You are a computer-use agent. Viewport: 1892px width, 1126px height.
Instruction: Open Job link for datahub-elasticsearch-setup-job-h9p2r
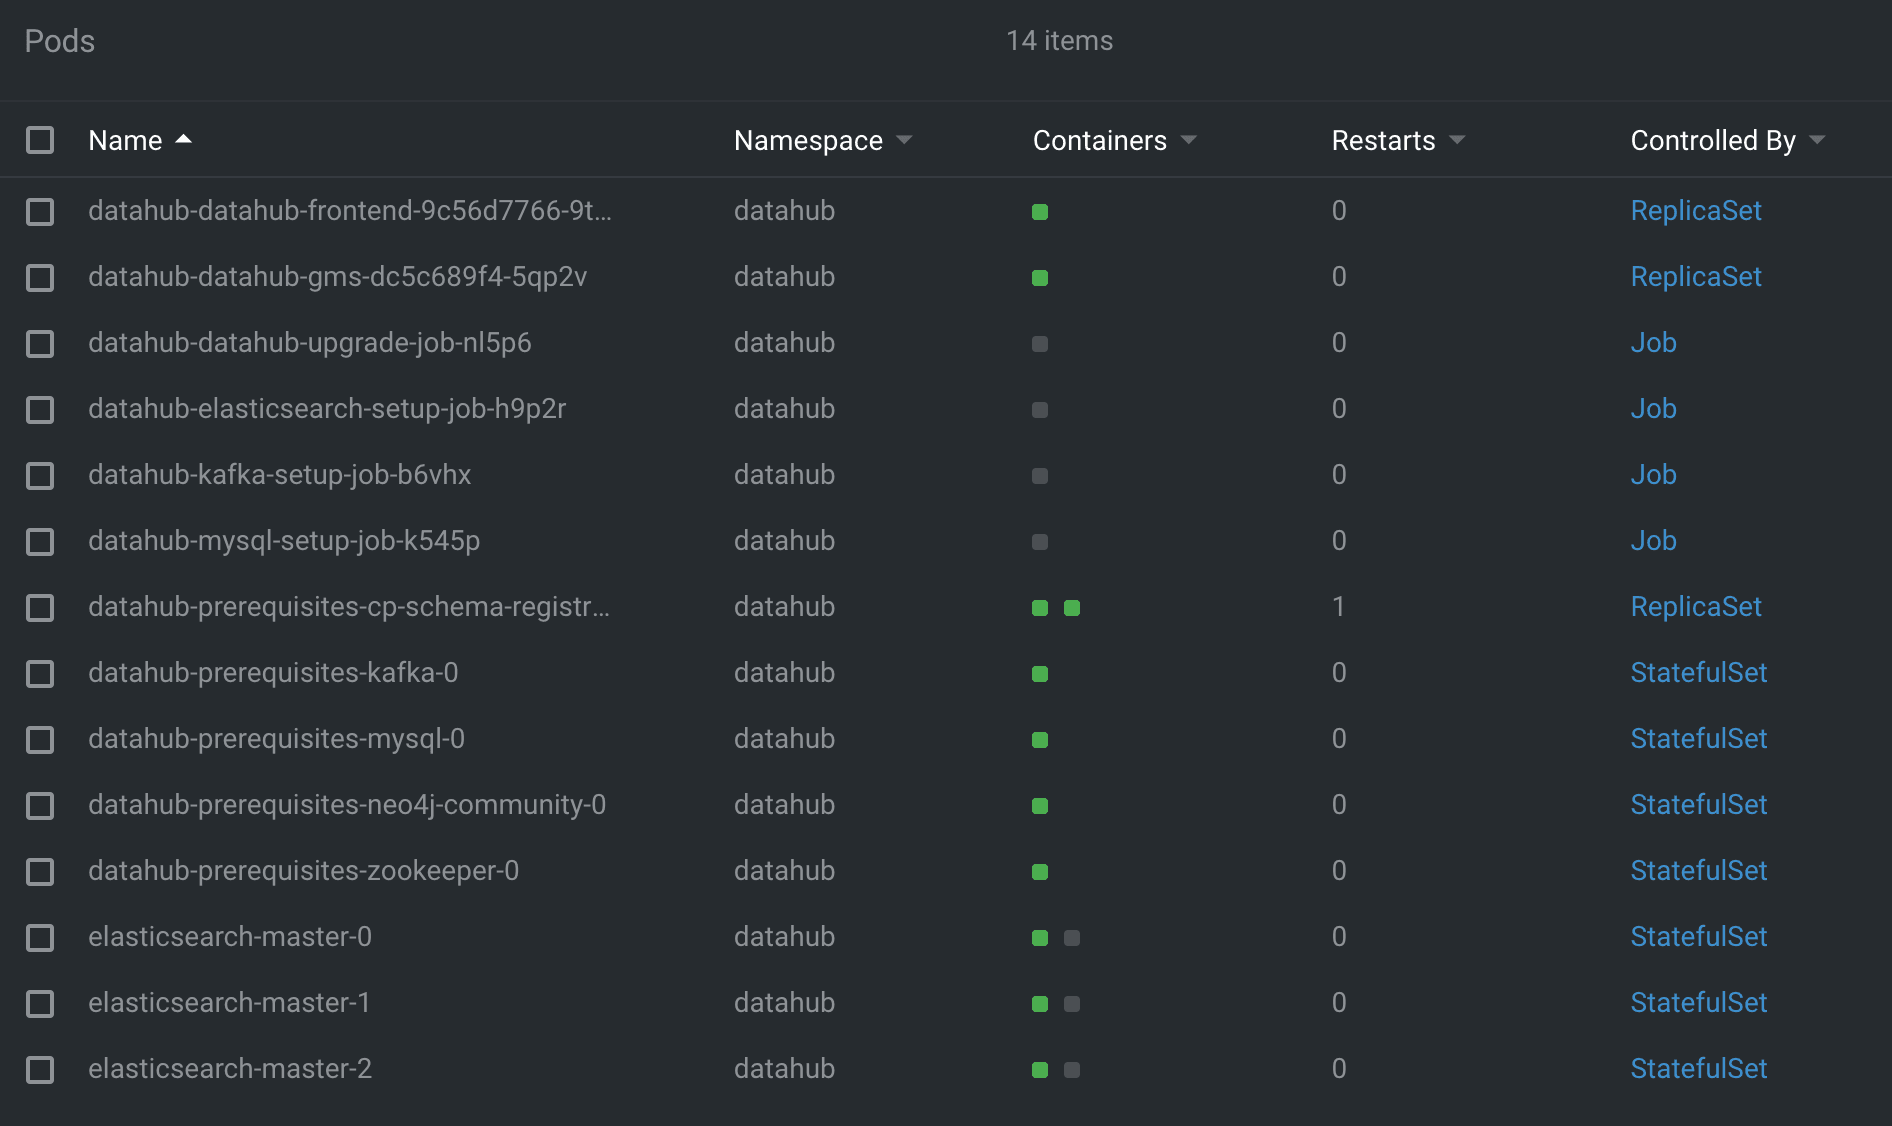1653,409
